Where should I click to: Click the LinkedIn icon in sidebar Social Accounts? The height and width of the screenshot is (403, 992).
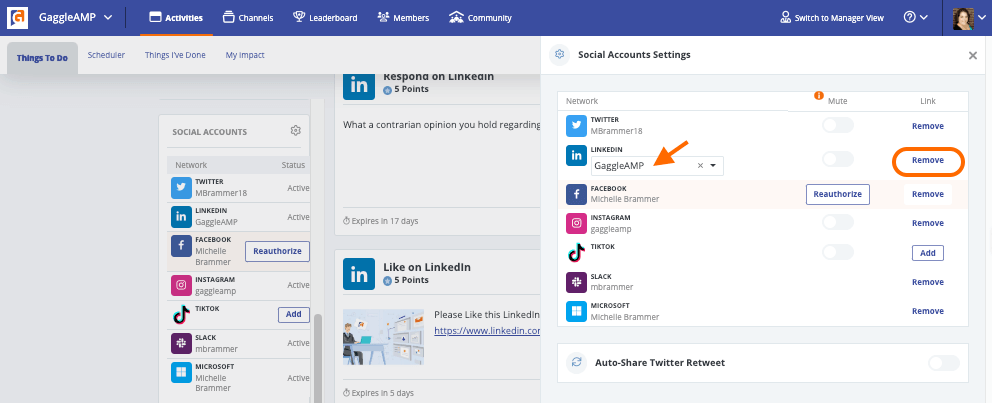[182, 217]
